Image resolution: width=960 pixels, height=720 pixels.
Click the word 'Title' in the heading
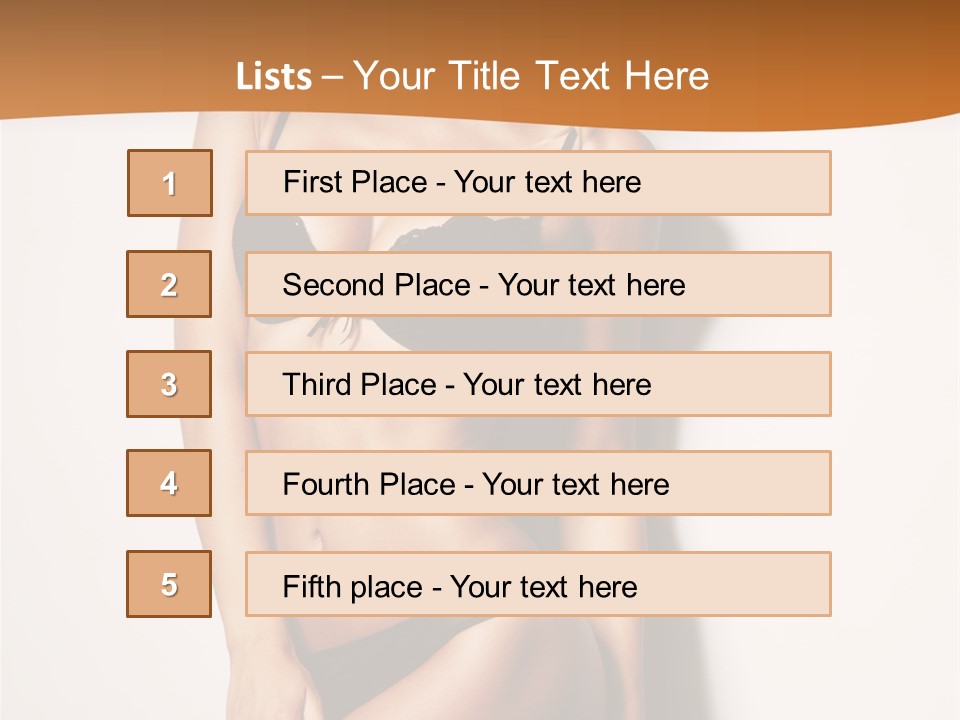488,76
